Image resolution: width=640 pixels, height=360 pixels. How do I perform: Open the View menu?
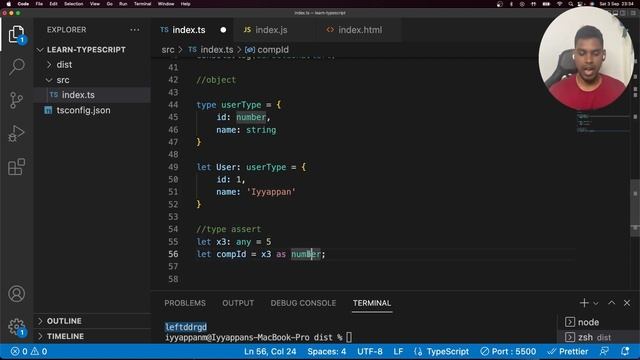pos(95,4)
